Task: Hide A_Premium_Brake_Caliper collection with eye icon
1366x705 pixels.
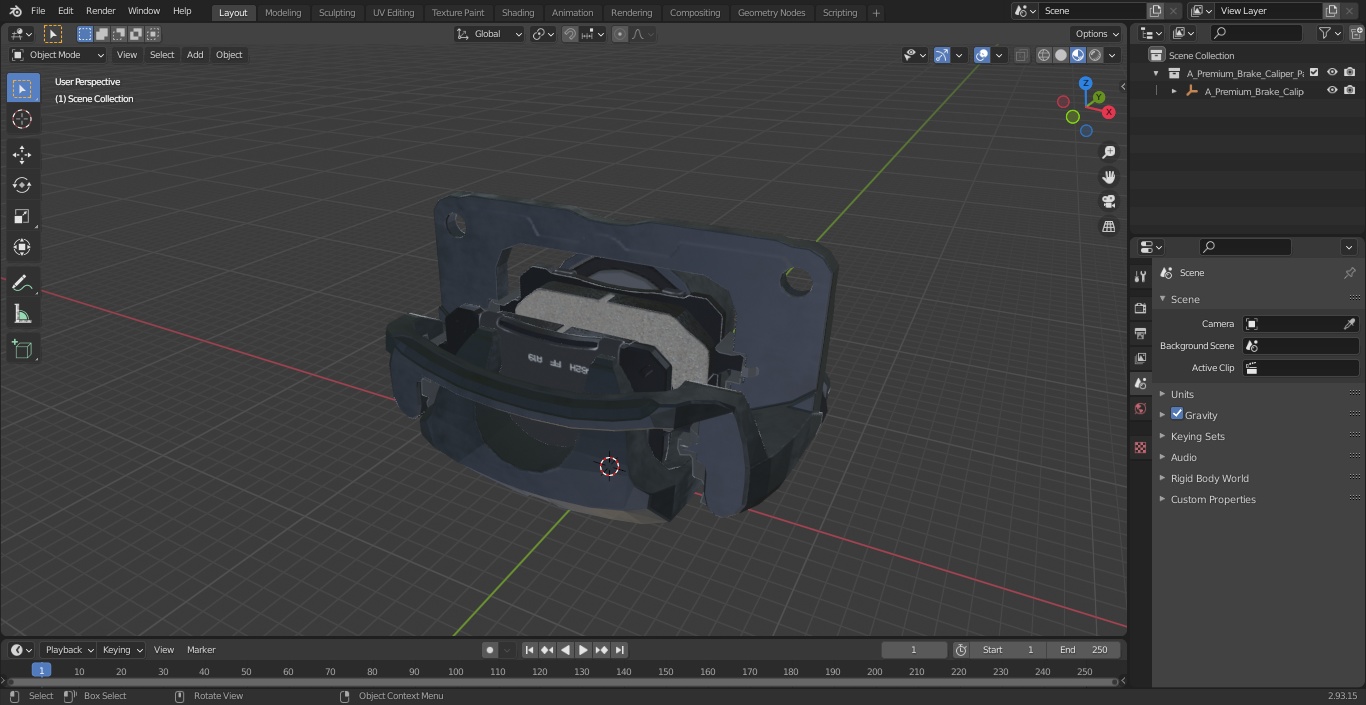Action: tap(1332, 73)
